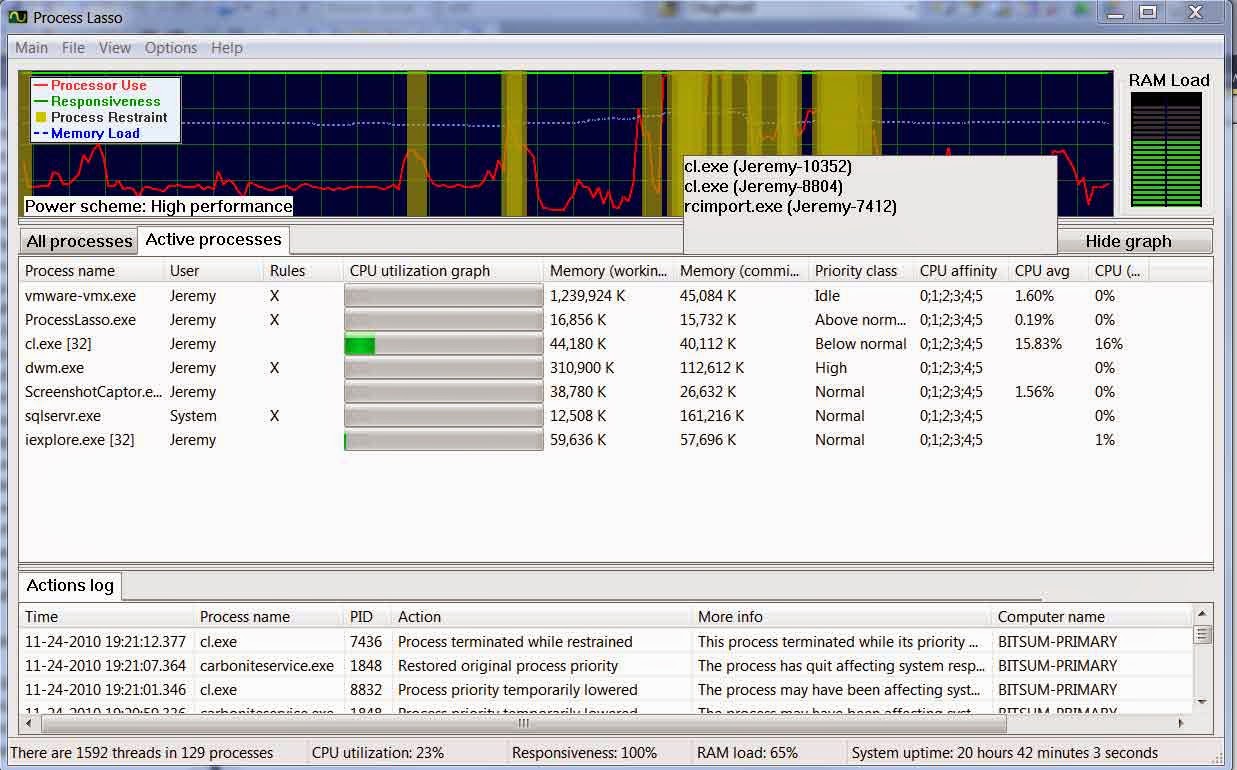Open the View menu
Viewport: 1237px width, 770px height.
pyautogui.click(x=114, y=48)
